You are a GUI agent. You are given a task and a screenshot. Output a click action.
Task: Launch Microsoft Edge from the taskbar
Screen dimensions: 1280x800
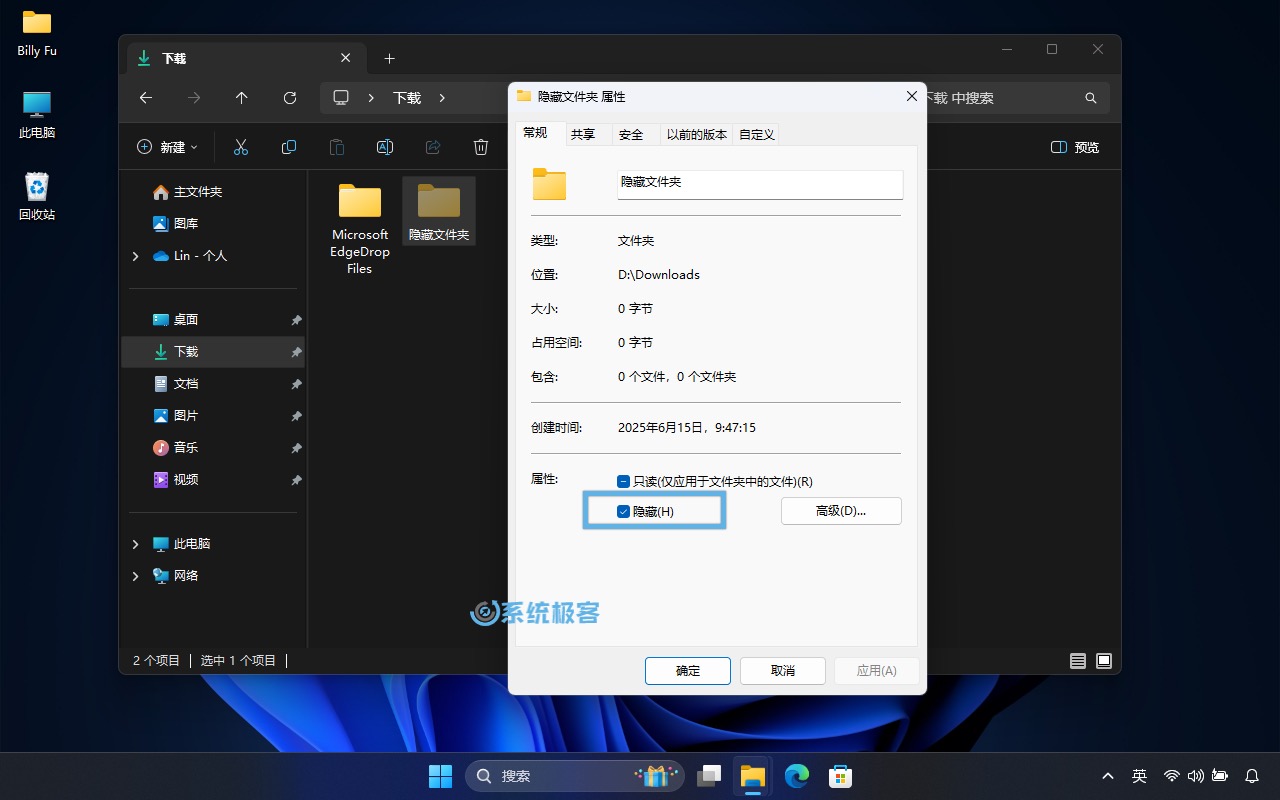coord(797,776)
